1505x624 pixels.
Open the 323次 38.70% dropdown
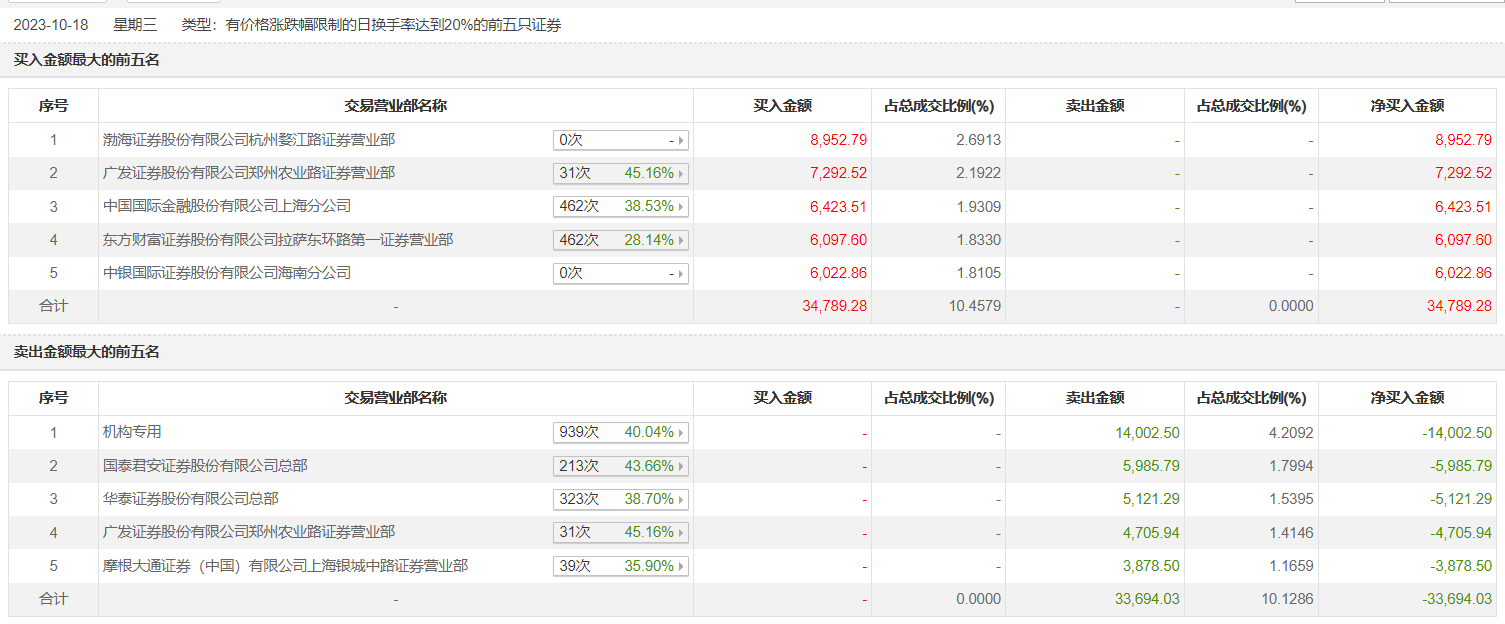tap(620, 499)
